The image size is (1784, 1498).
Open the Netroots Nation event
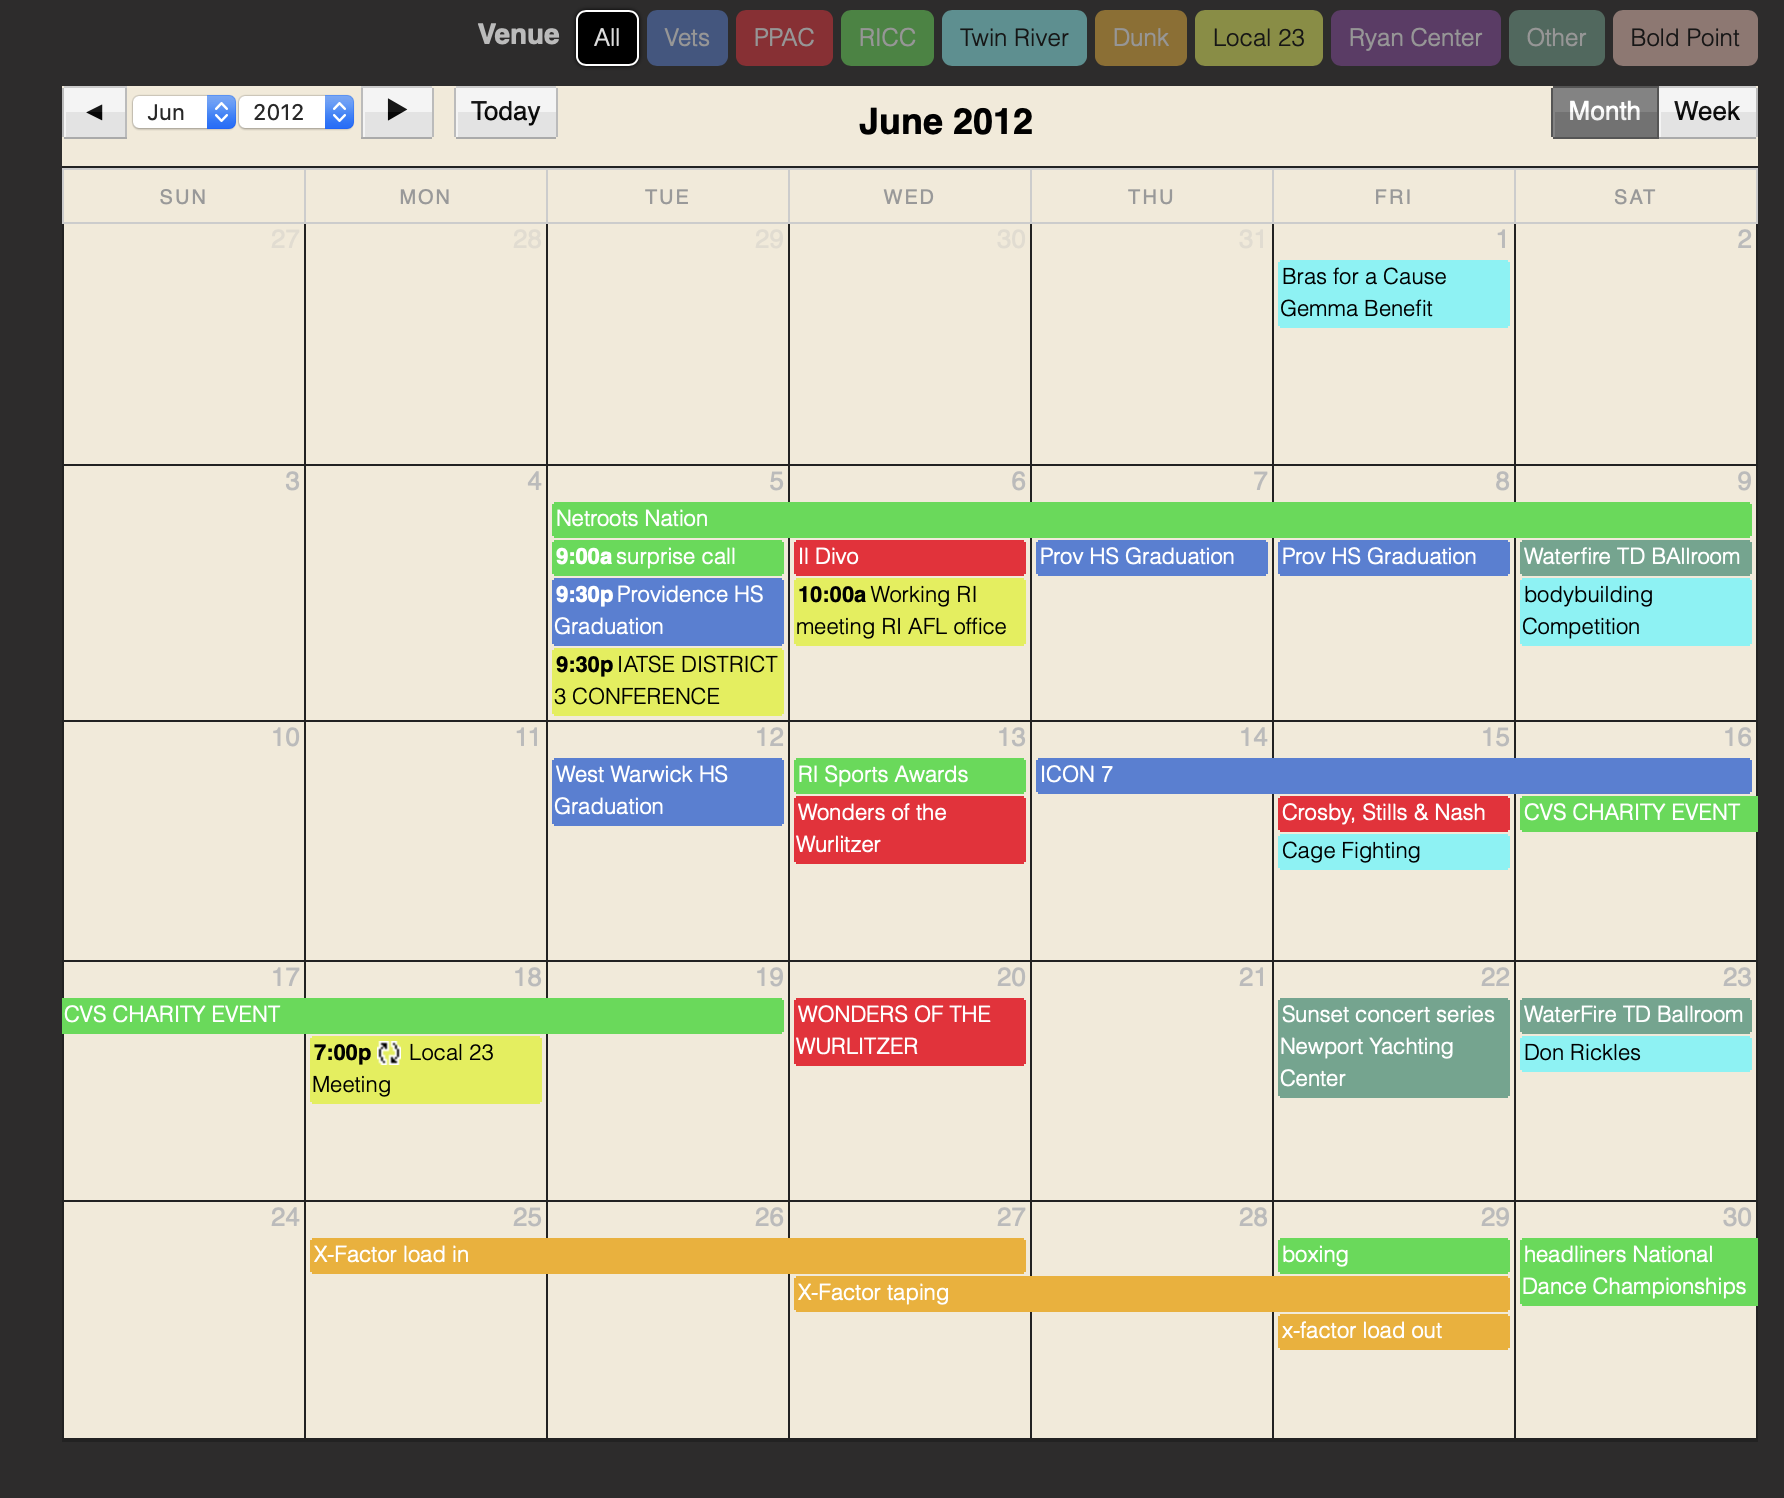click(x=1150, y=519)
